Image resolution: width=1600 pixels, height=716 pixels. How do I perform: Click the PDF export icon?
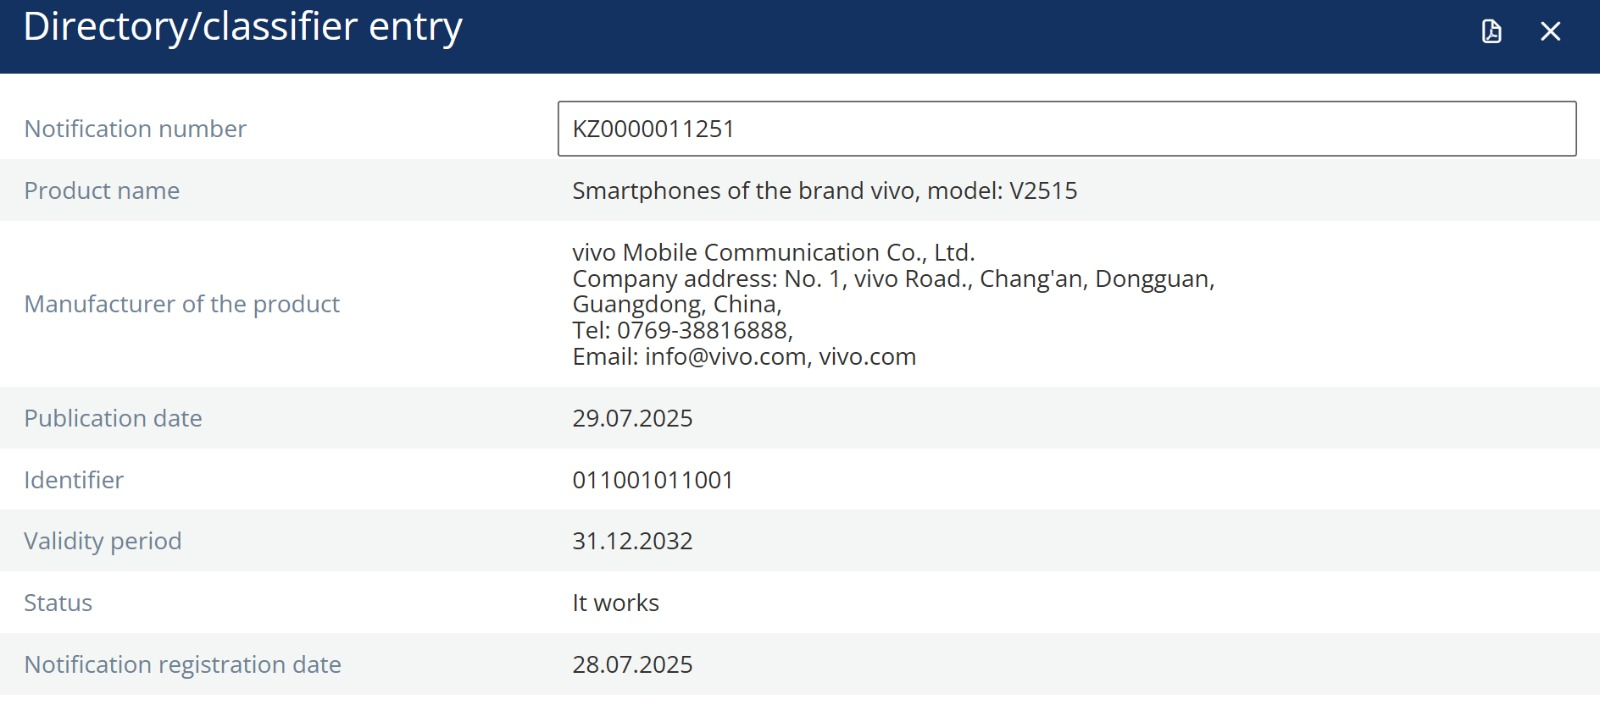tap(1491, 32)
